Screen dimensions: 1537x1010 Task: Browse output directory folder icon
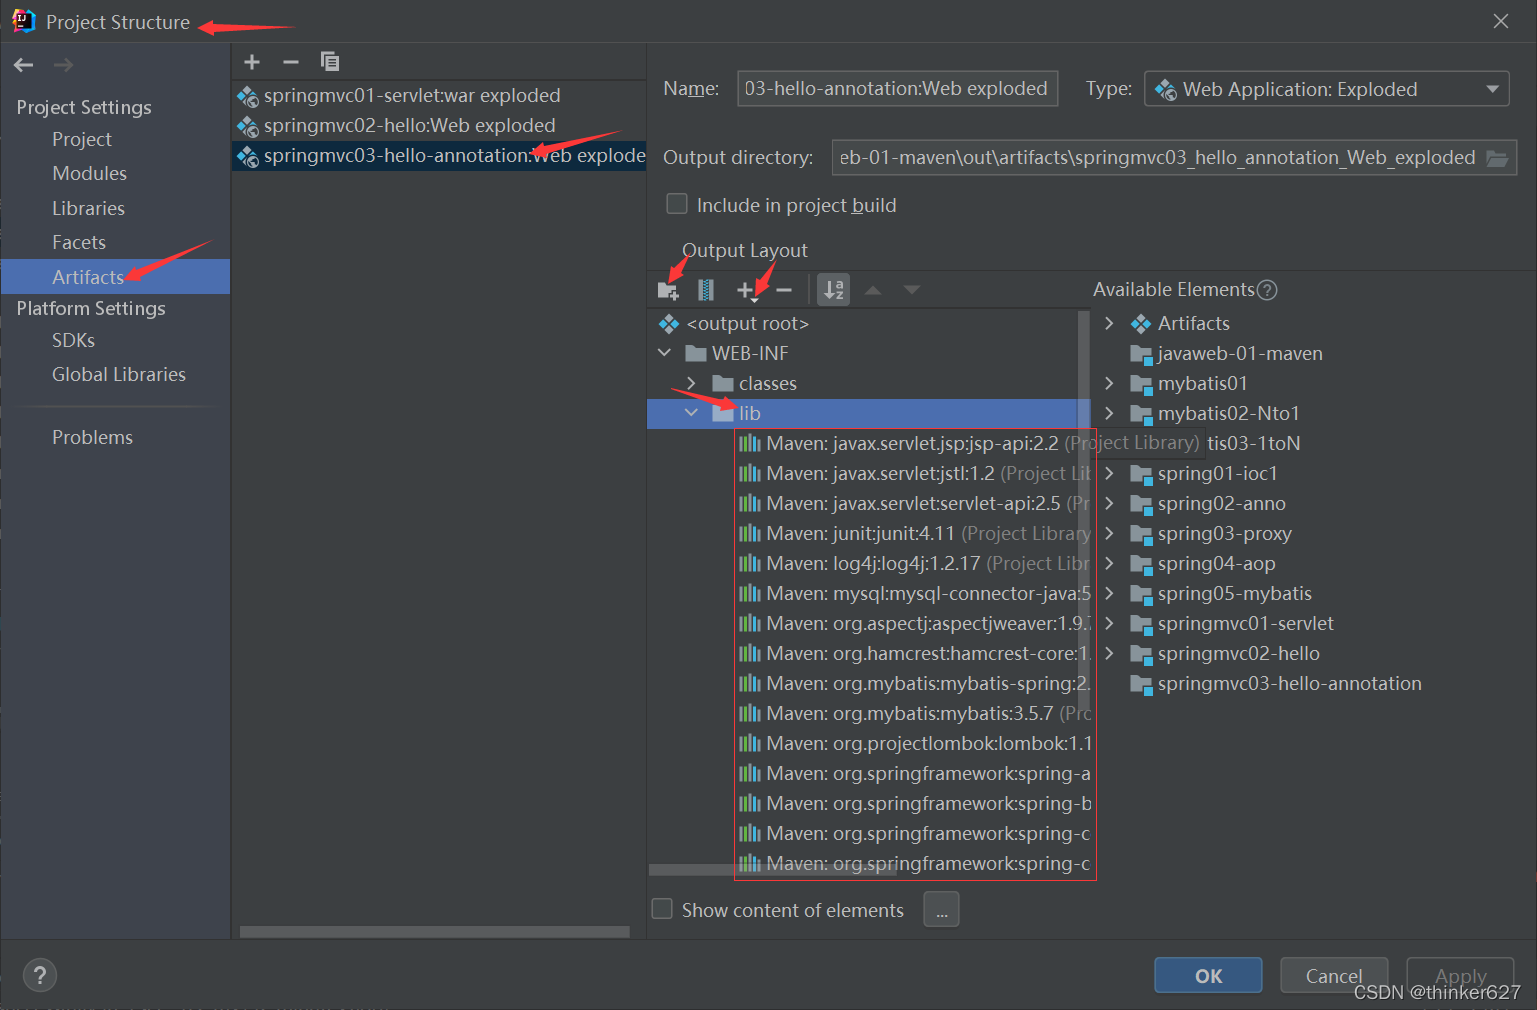(x=1497, y=158)
